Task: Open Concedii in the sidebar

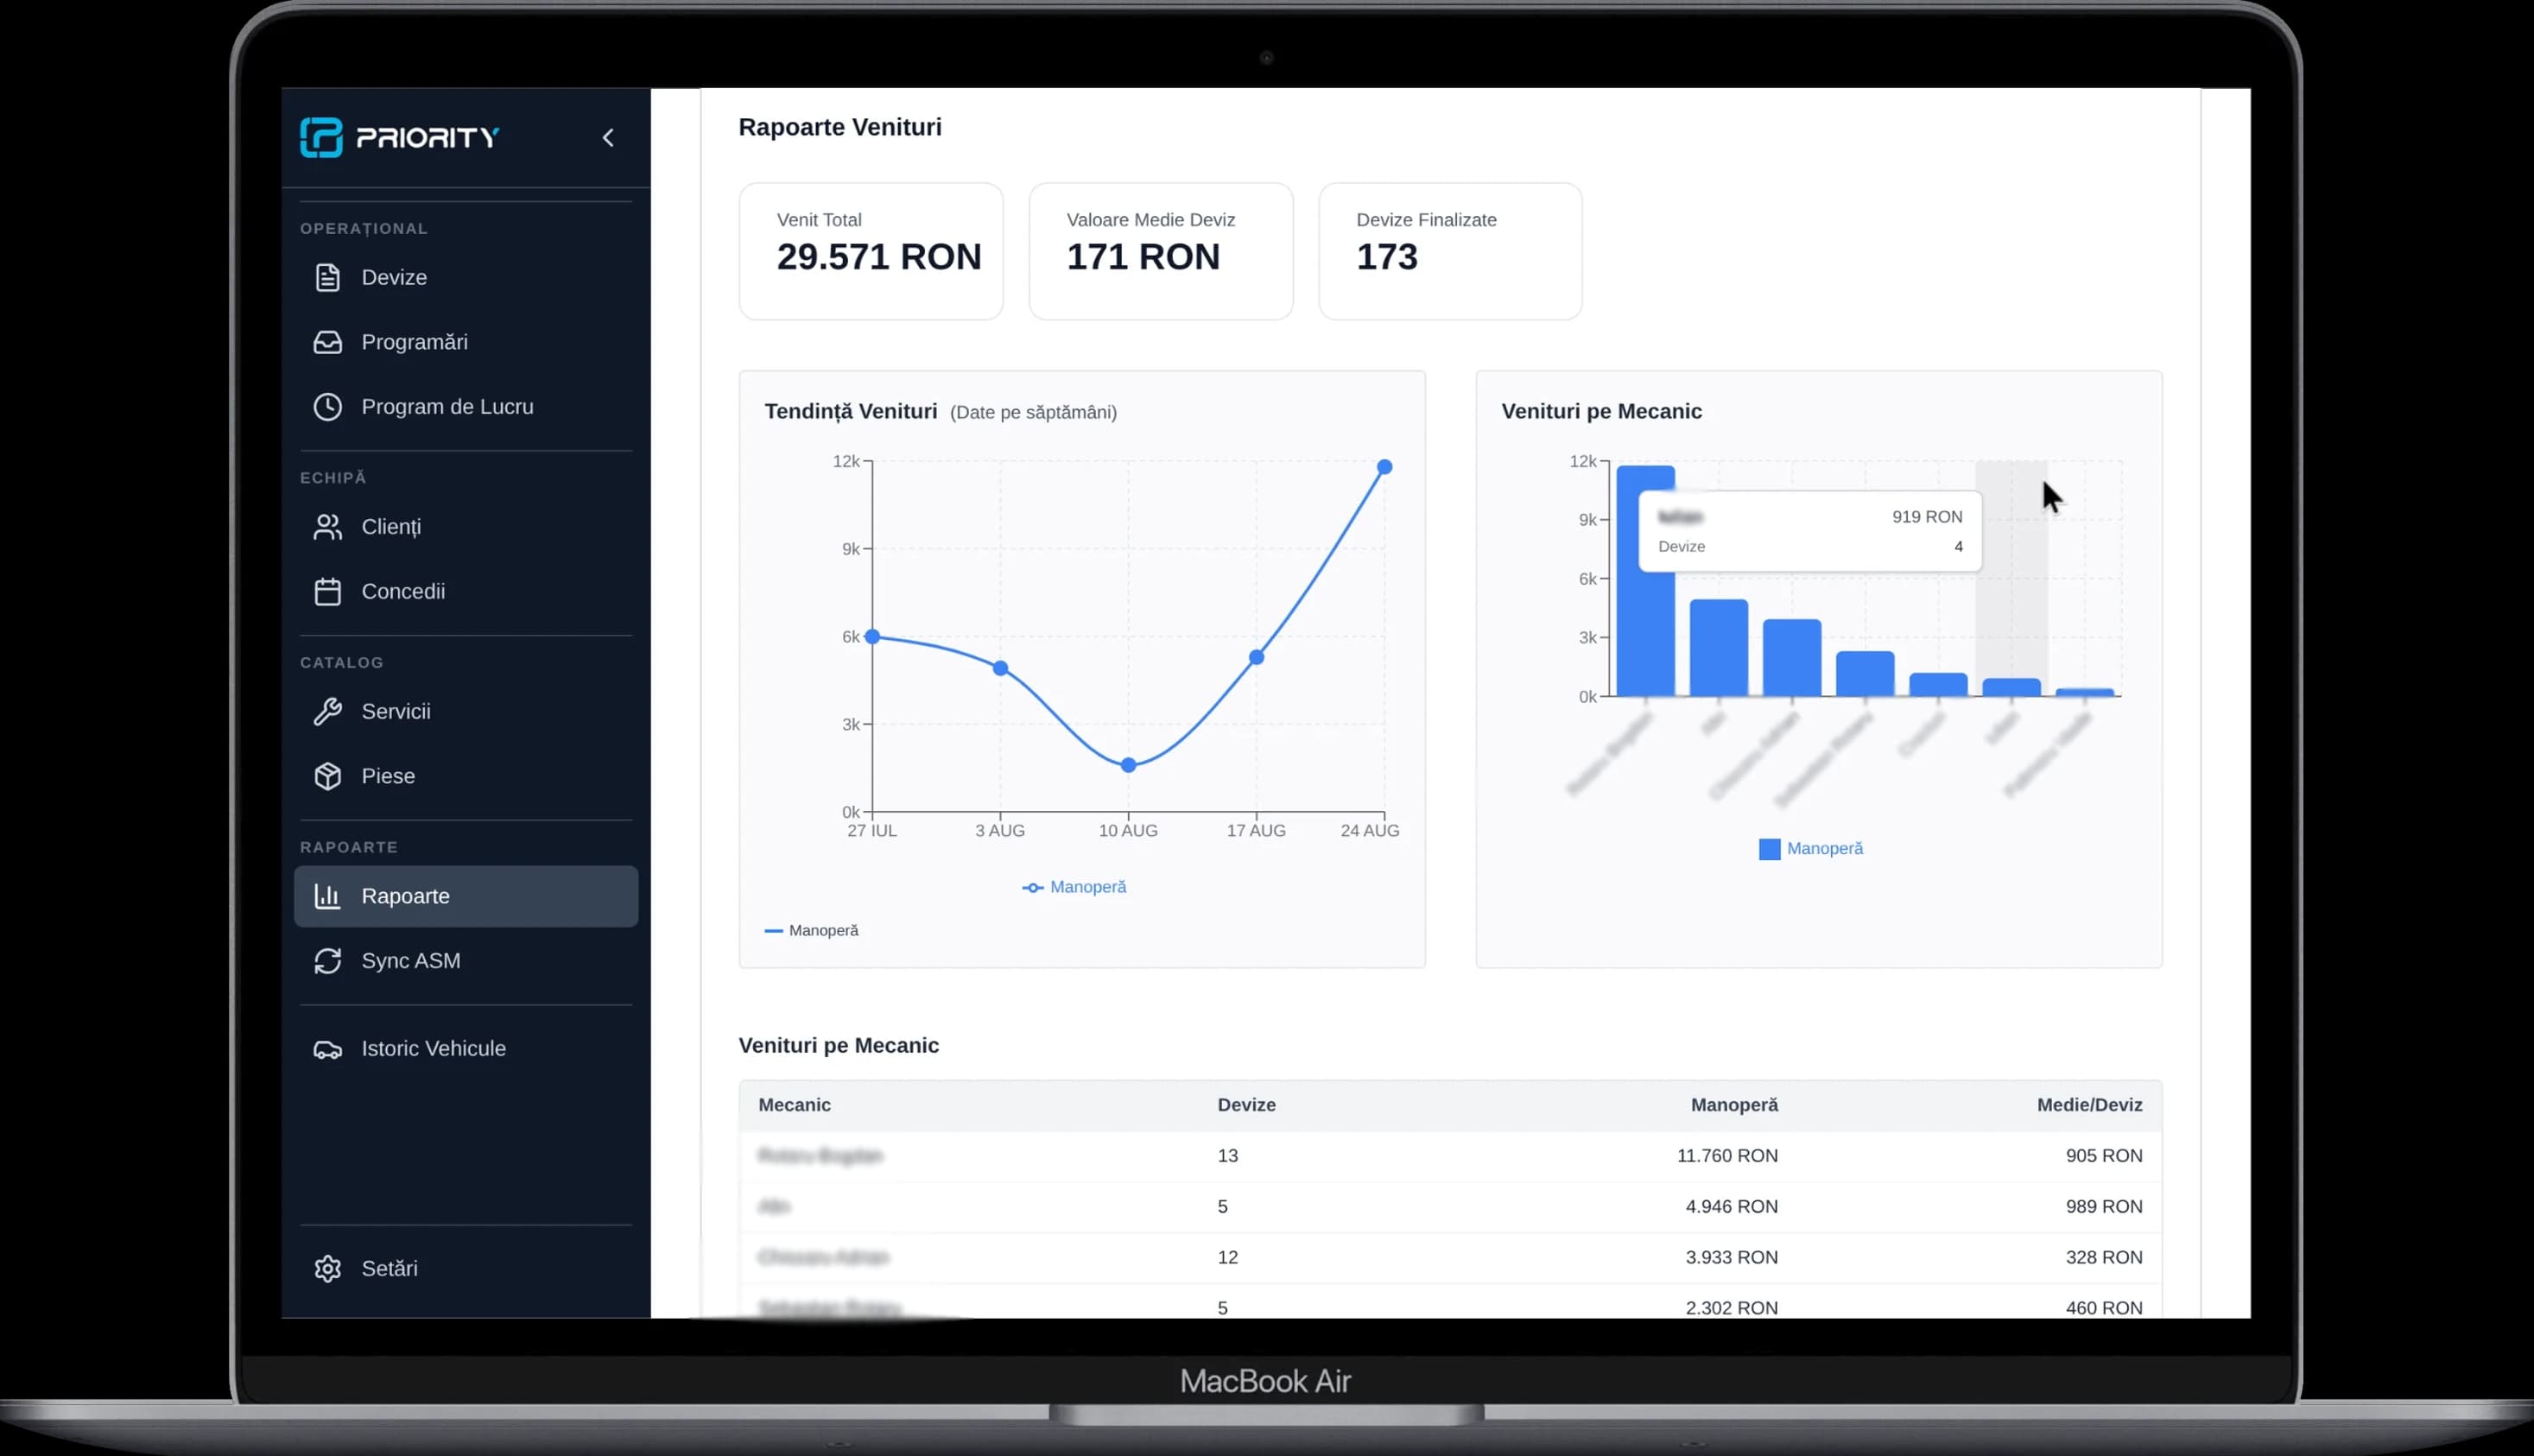Action: click(x=466, y=592)
